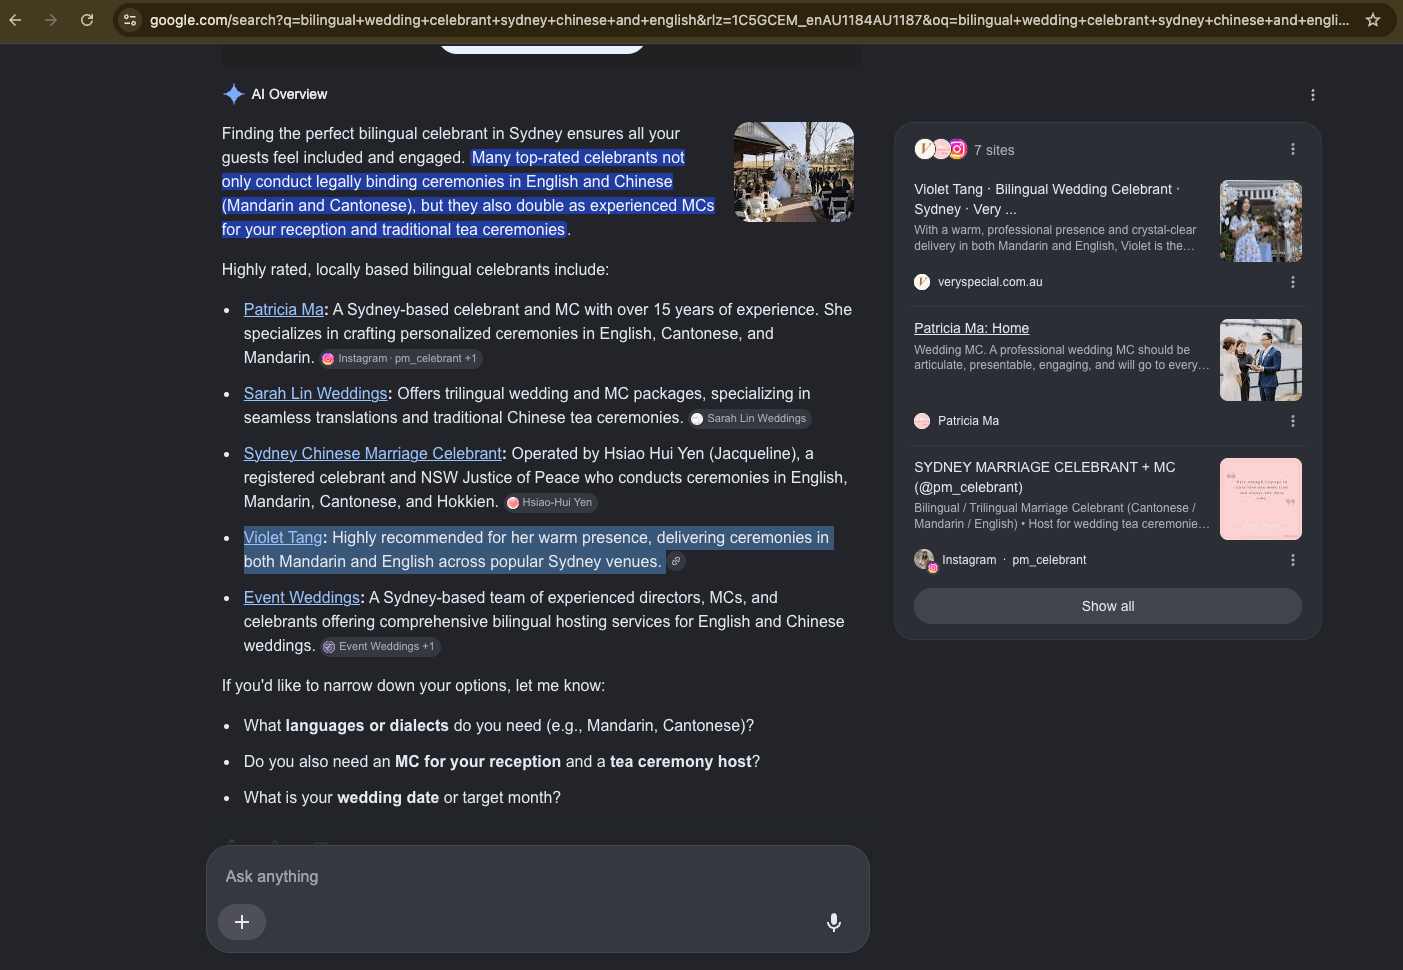Screen dimensions: 1403x970
Task: Click the Sarah Lin Weddings source chip
Action: pos(749,418)
